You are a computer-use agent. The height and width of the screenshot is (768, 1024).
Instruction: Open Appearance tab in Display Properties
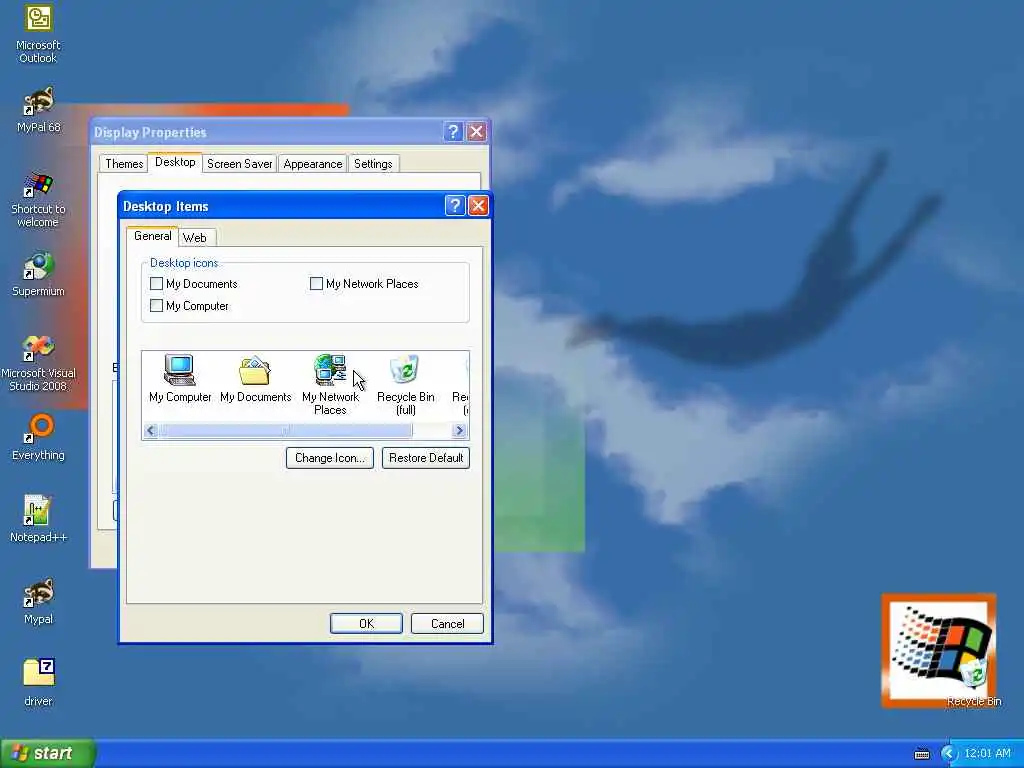[x=313, y=164]
